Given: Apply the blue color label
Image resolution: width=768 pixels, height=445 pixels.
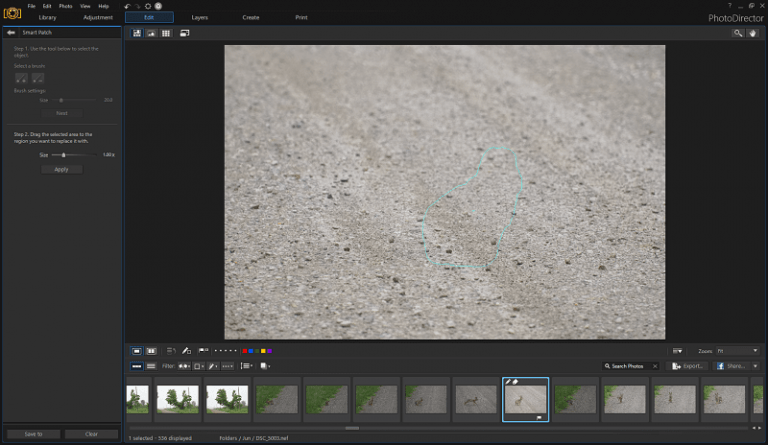Looking at the screenshot, I should tap(251, 351).
